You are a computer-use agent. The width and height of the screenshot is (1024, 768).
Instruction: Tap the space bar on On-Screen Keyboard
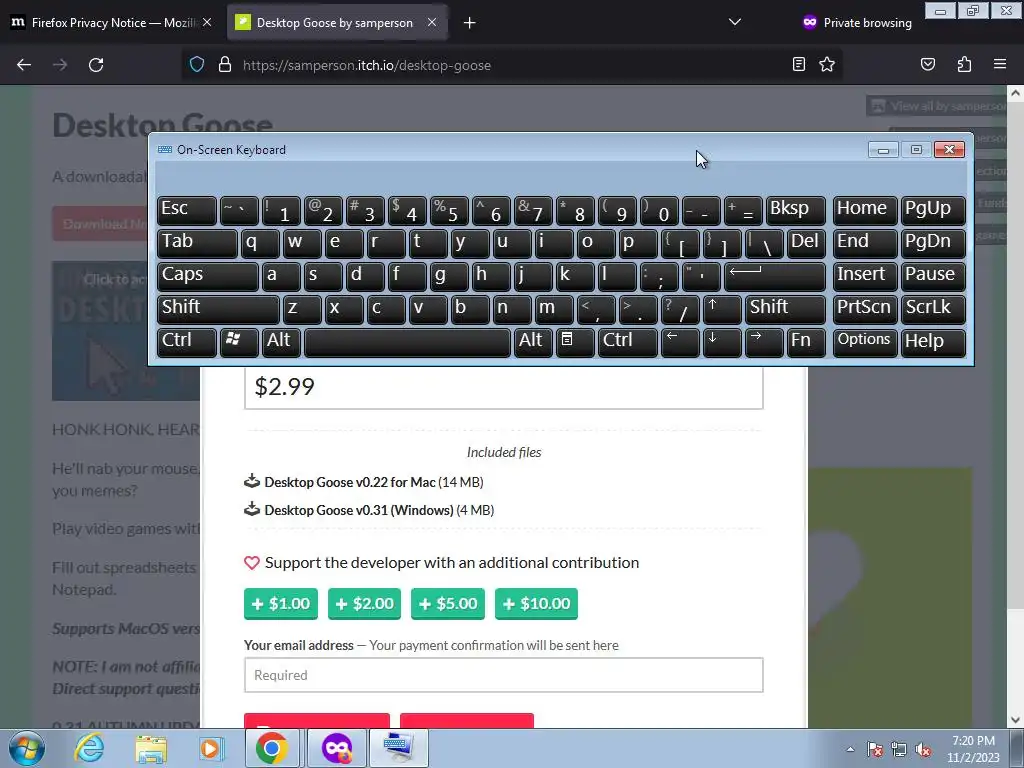[x=408, y=341]
